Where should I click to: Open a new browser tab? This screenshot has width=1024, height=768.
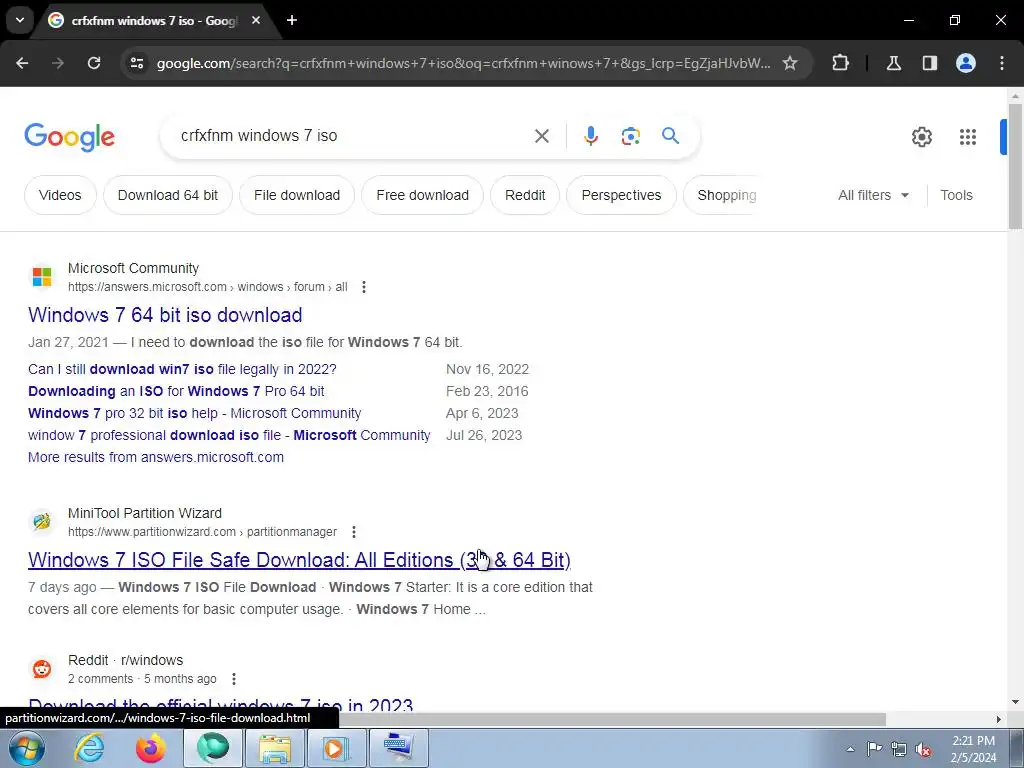click(x=292, y=20)
